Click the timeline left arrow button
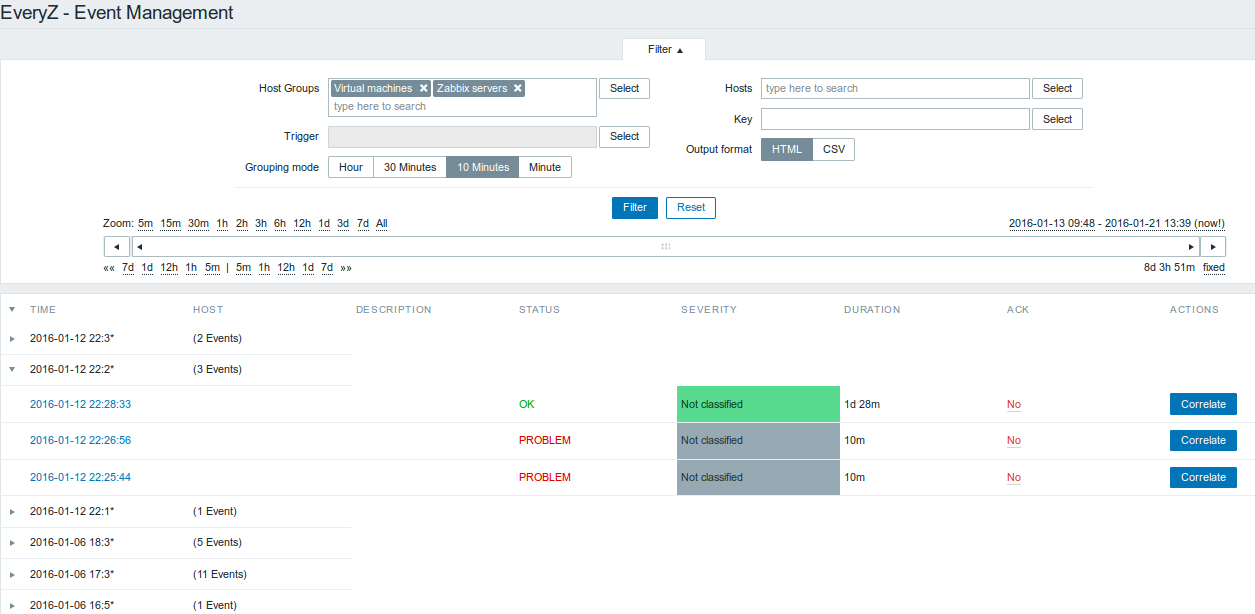 coord(117,246)
